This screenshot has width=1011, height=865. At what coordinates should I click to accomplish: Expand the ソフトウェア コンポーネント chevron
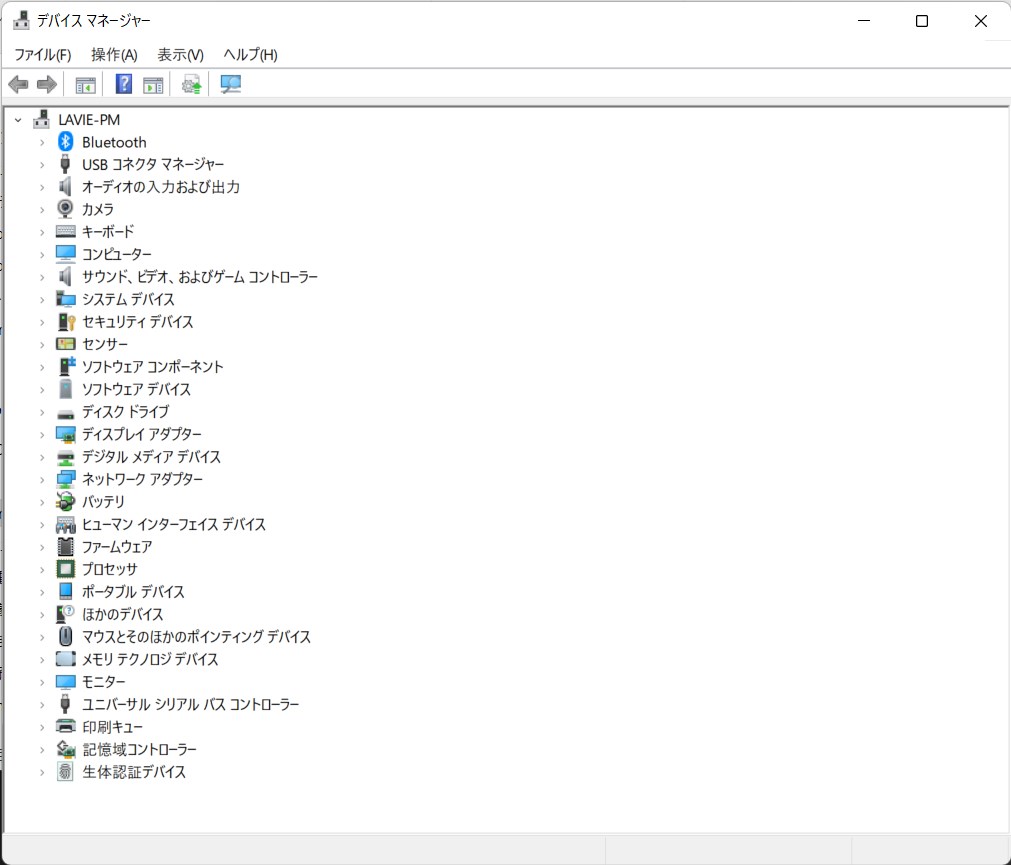[42, 367]
